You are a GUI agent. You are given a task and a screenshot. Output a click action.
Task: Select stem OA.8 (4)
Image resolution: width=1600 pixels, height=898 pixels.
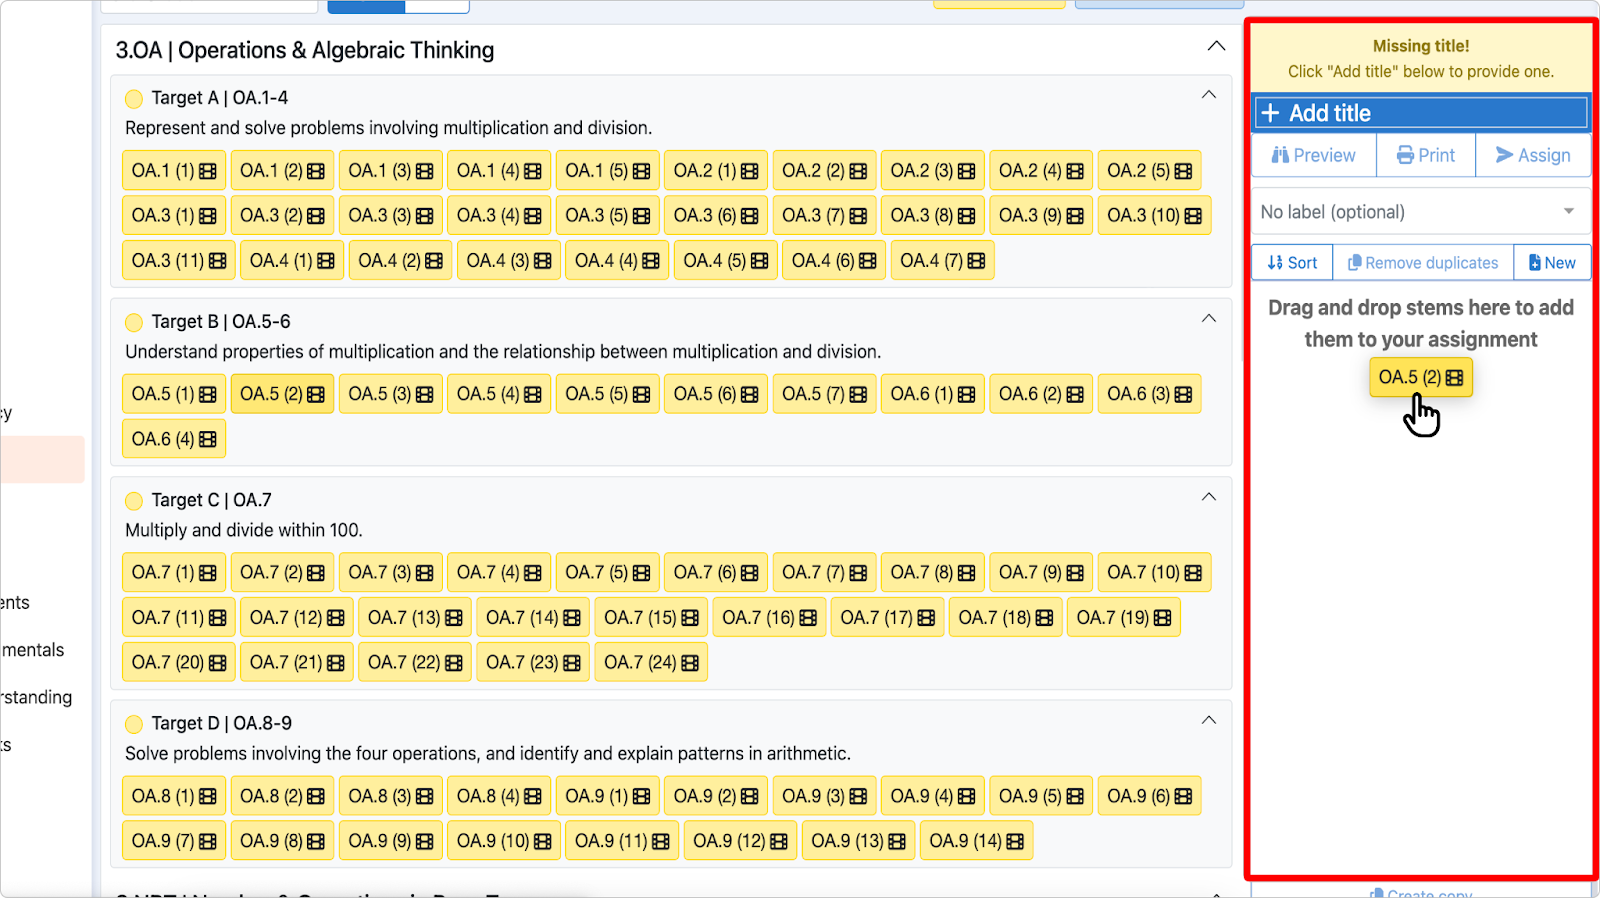tap(499, 797)
